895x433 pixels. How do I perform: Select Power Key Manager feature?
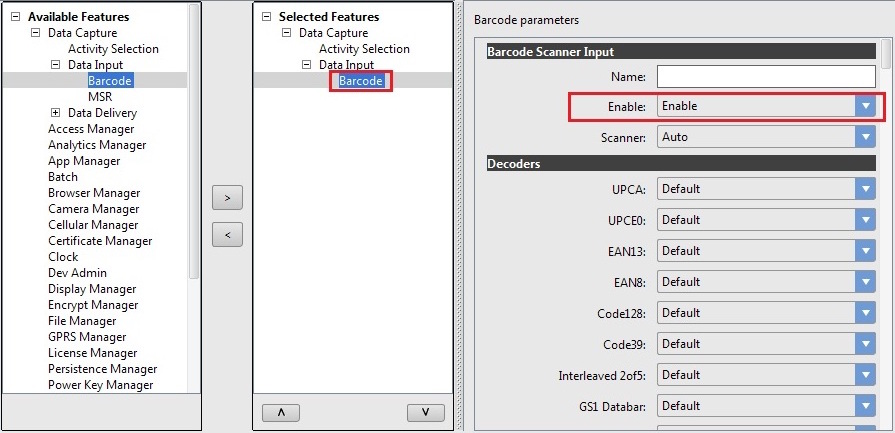pyautogui.click(x=101, y=385)
